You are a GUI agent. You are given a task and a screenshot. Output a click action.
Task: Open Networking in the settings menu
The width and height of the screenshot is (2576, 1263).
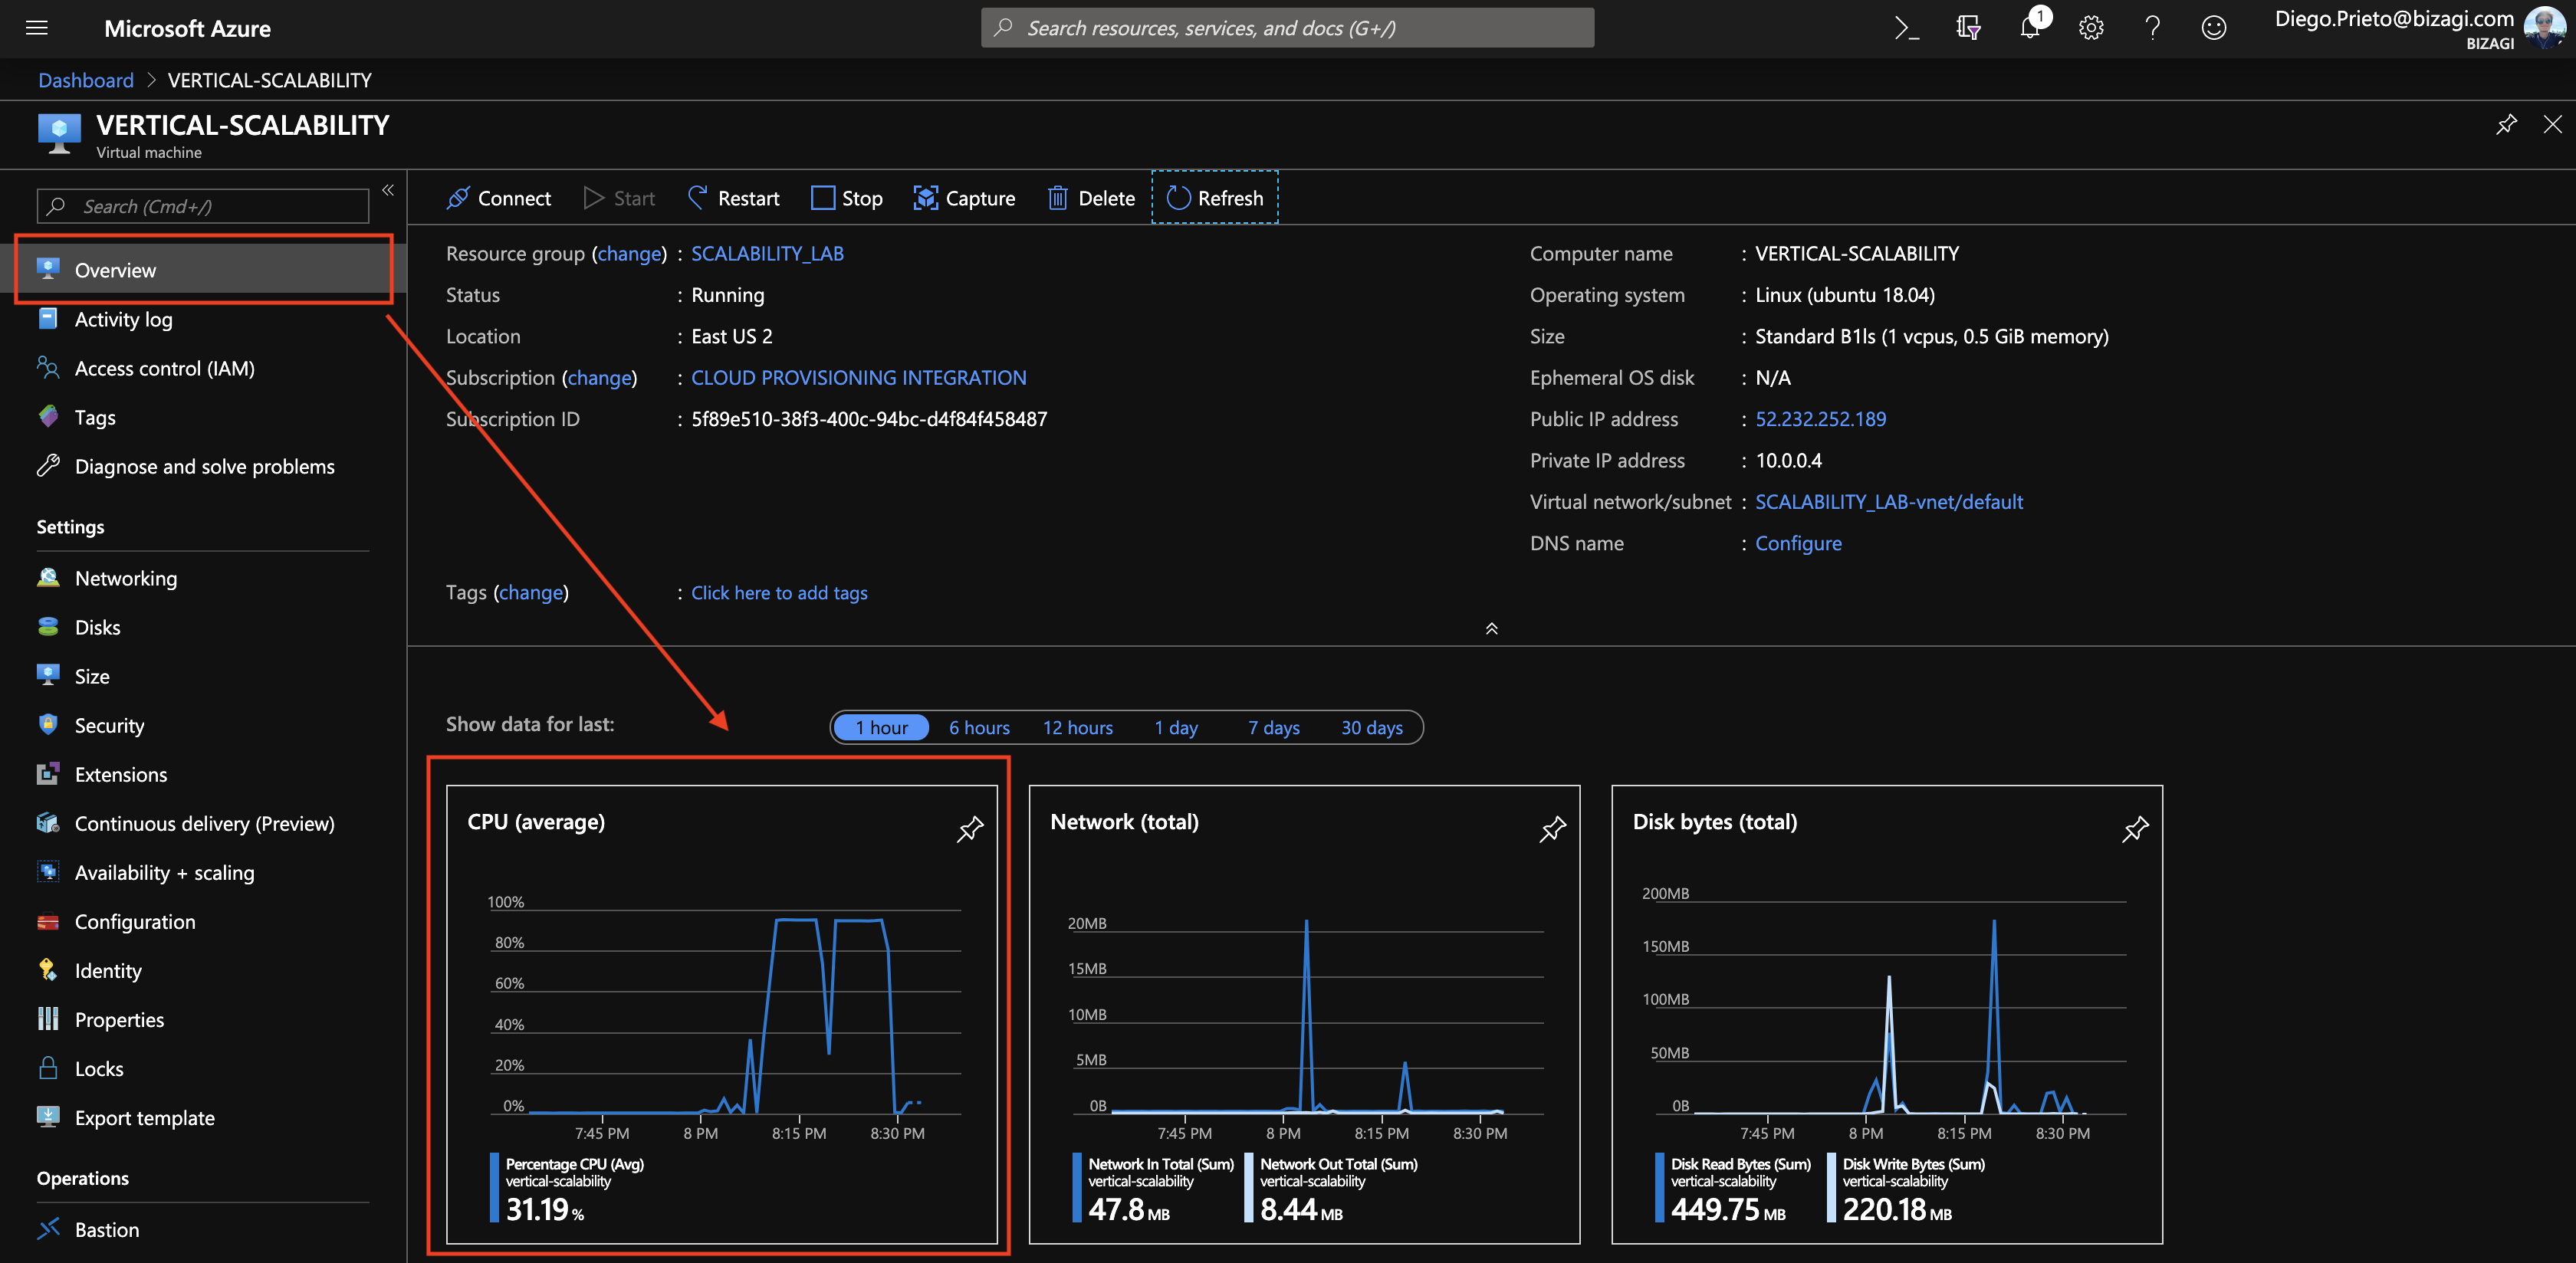tap(126, 578)
